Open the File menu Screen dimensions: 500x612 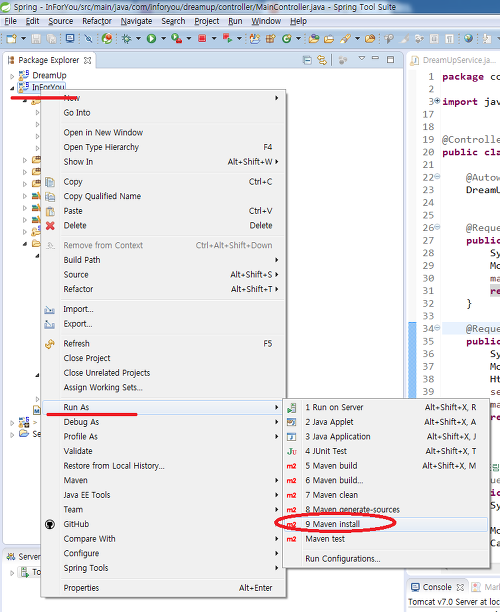click(x=11, y=21)
